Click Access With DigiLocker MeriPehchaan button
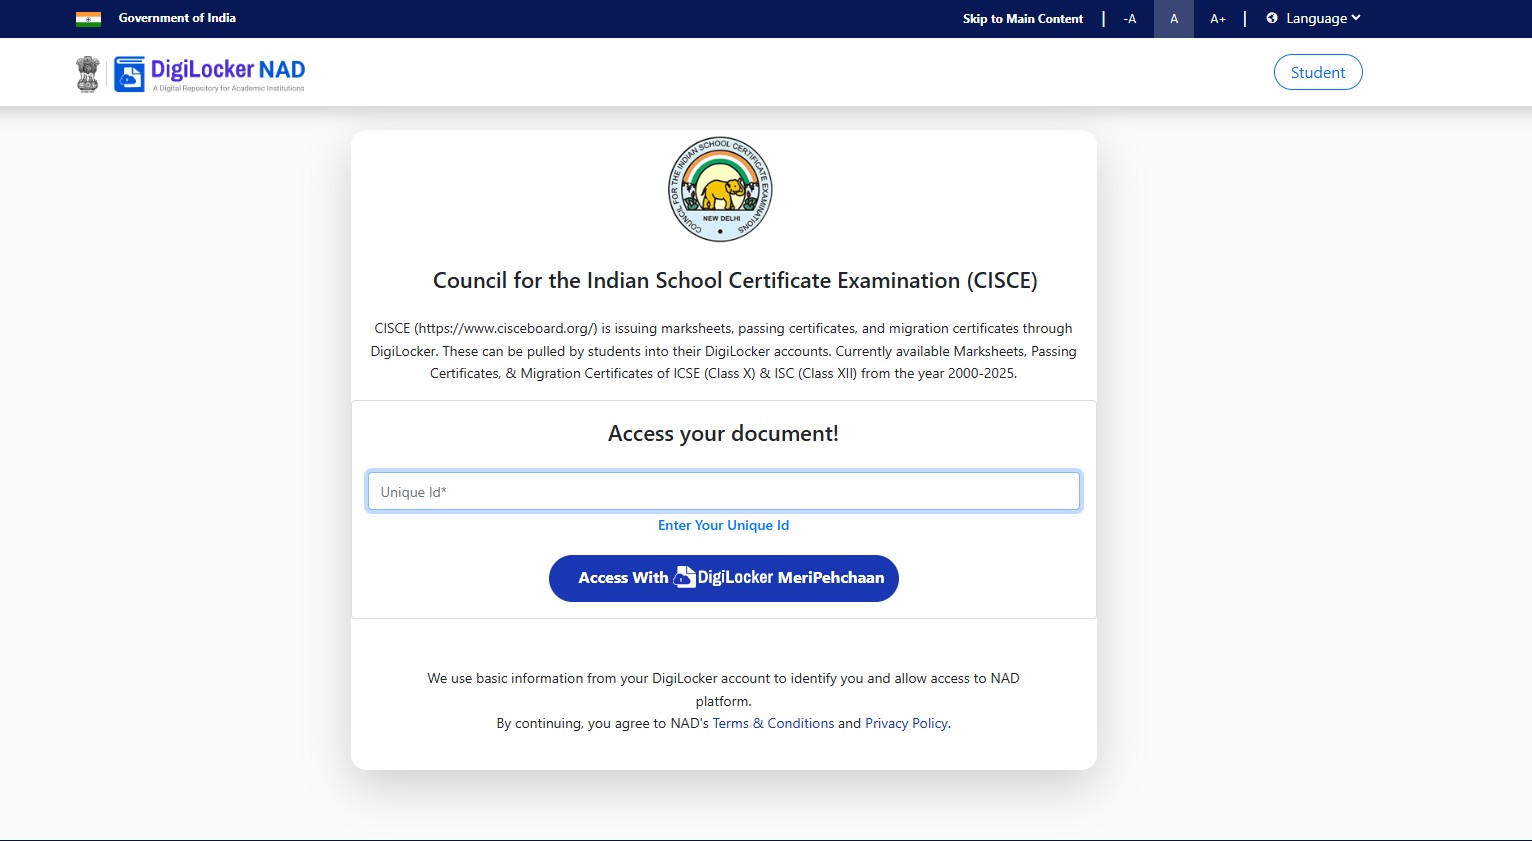 724,578
